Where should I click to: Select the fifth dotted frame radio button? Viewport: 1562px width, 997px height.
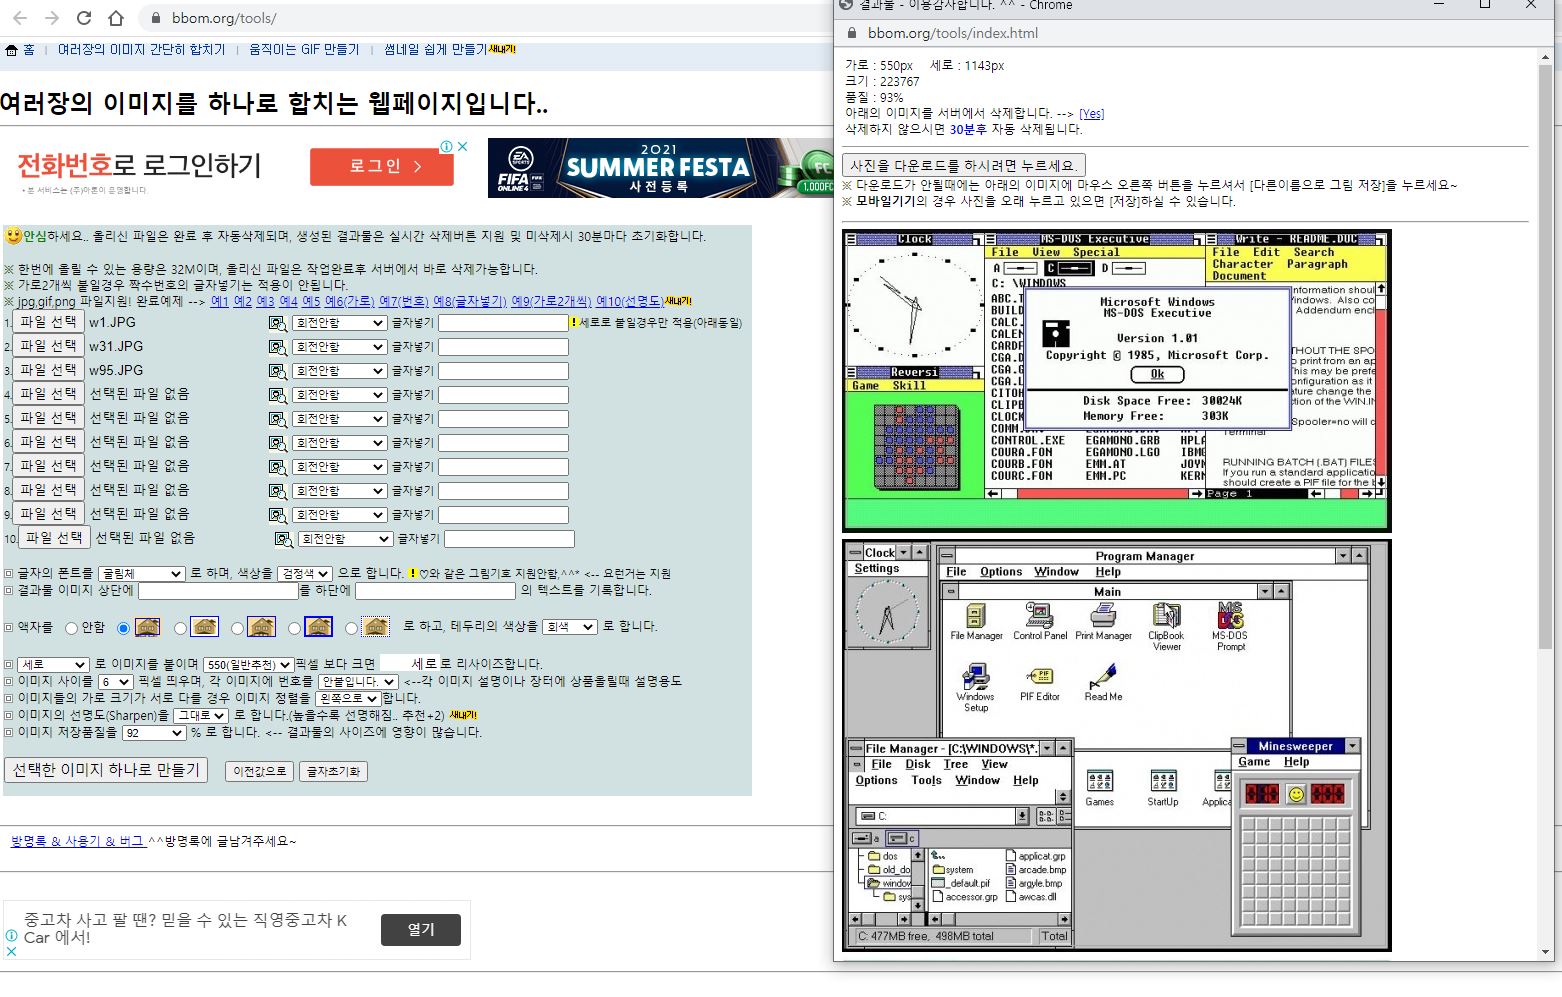(351, 628)
